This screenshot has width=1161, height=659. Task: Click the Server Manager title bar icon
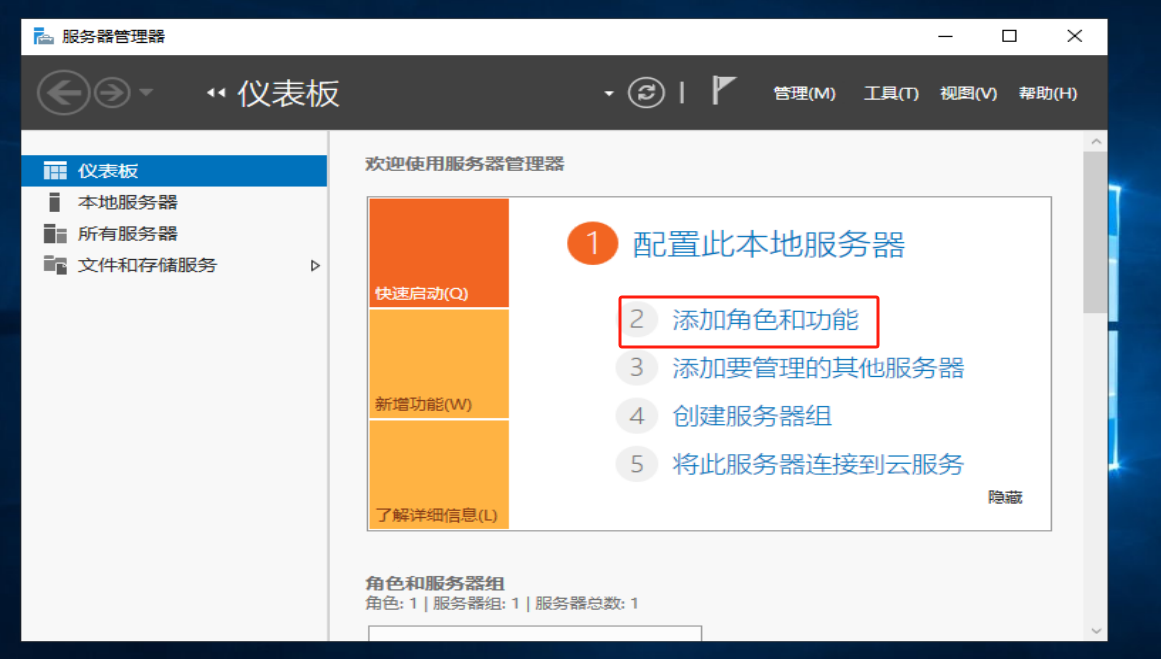coord(44,36)
